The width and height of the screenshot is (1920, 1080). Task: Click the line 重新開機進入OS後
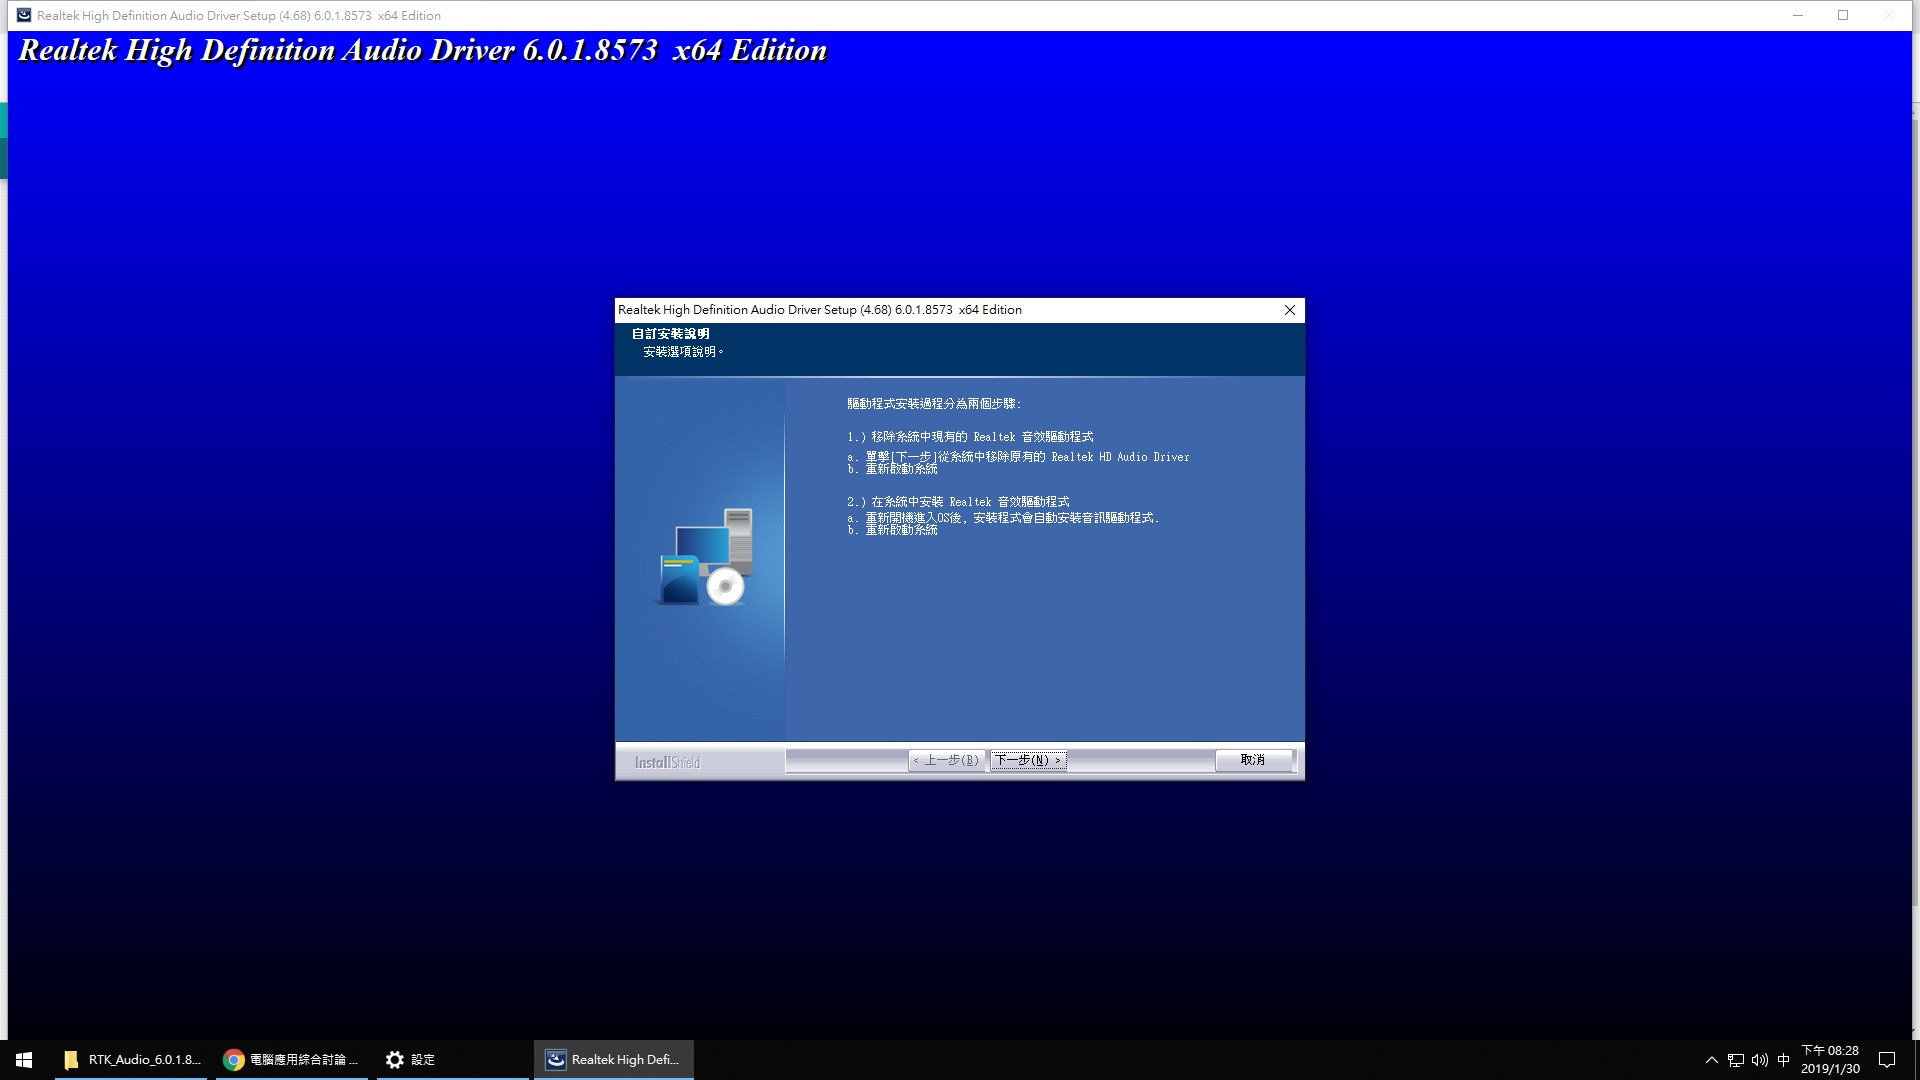[x=1003, y=518]
